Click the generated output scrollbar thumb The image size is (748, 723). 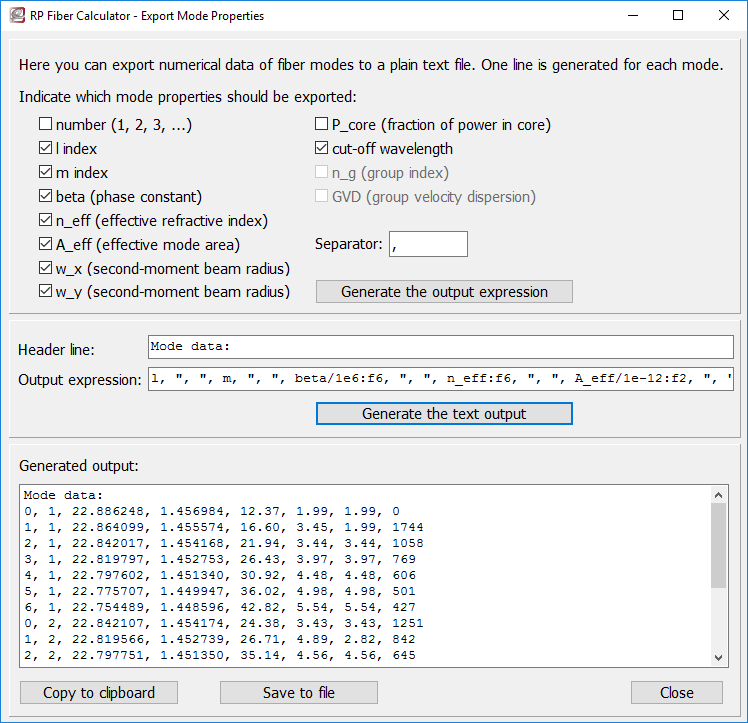point(718,546)
